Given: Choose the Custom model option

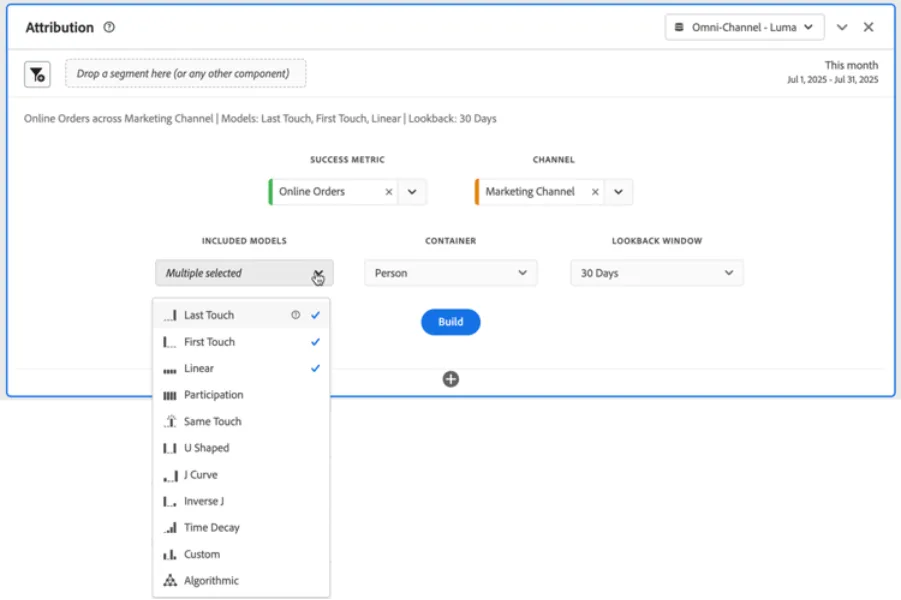Looking at the screenshot, I should pyautogui.click(x=241, y=554).
